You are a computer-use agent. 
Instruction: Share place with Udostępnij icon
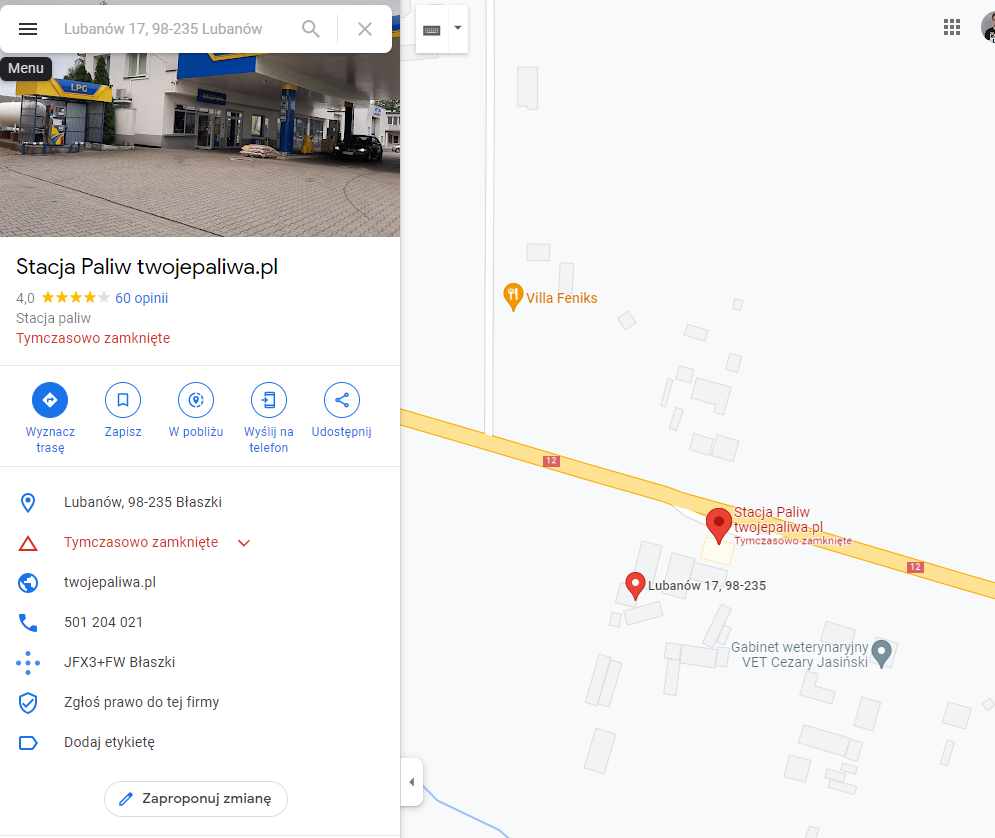pyautogui.click(x=341, y=400)
